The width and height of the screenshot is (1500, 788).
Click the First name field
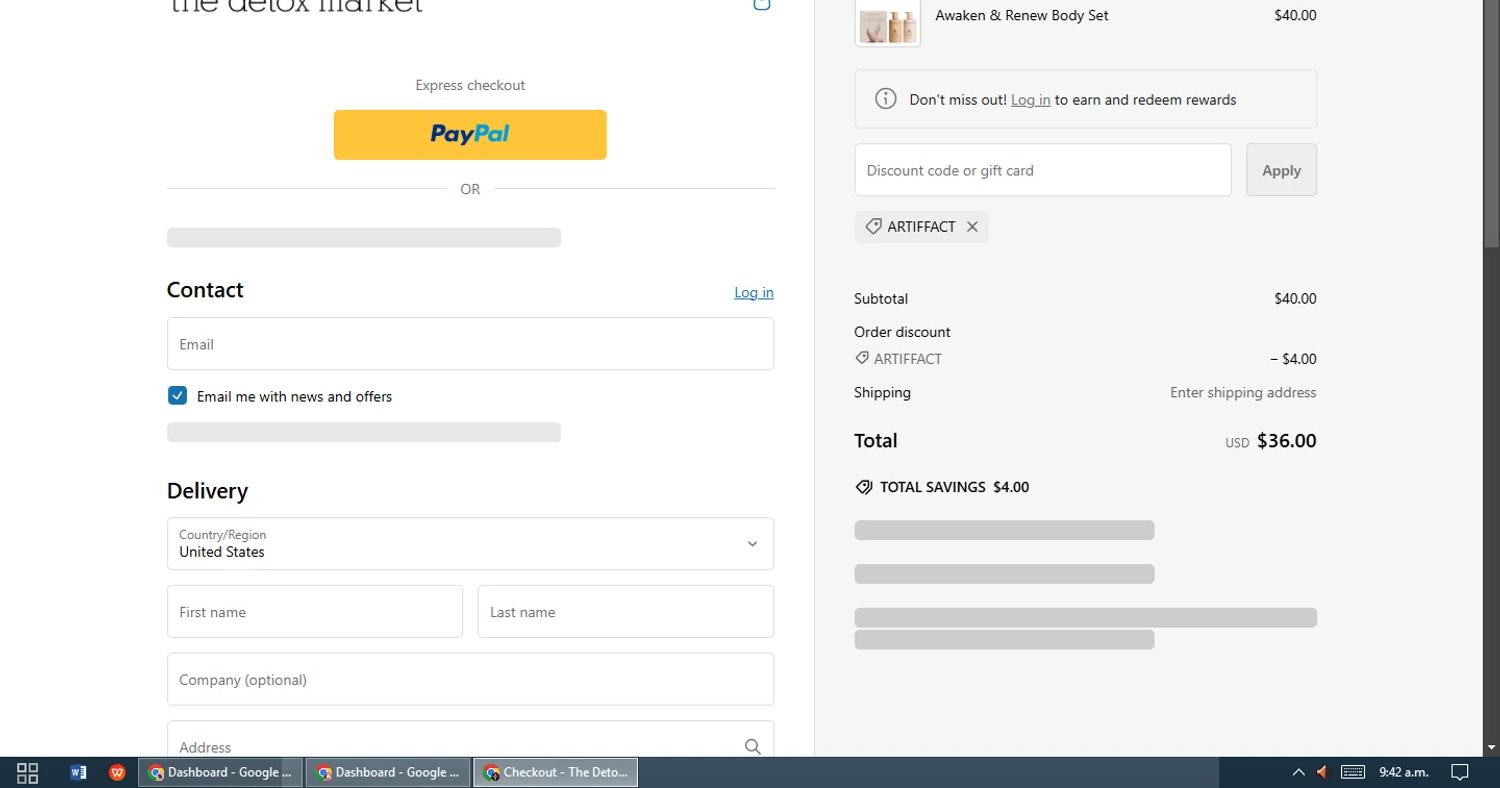pyautogui.click(x=315, y=612)
